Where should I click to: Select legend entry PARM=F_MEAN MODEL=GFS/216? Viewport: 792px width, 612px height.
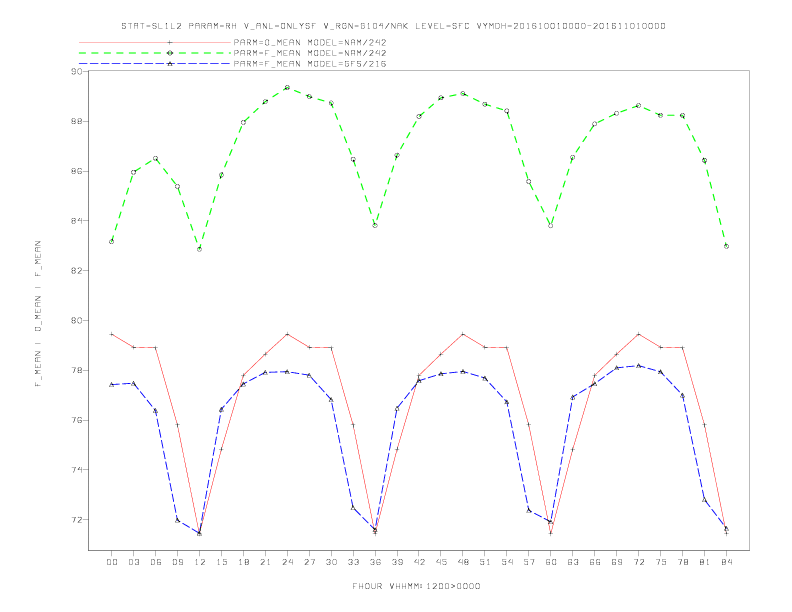(310, 64)
